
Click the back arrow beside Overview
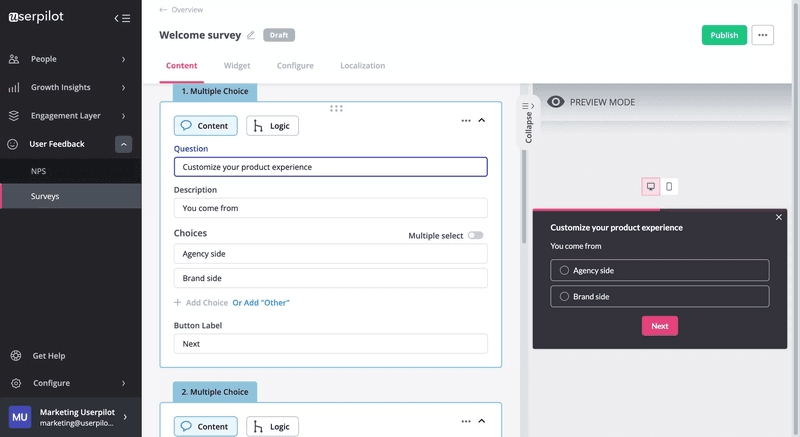163,10
